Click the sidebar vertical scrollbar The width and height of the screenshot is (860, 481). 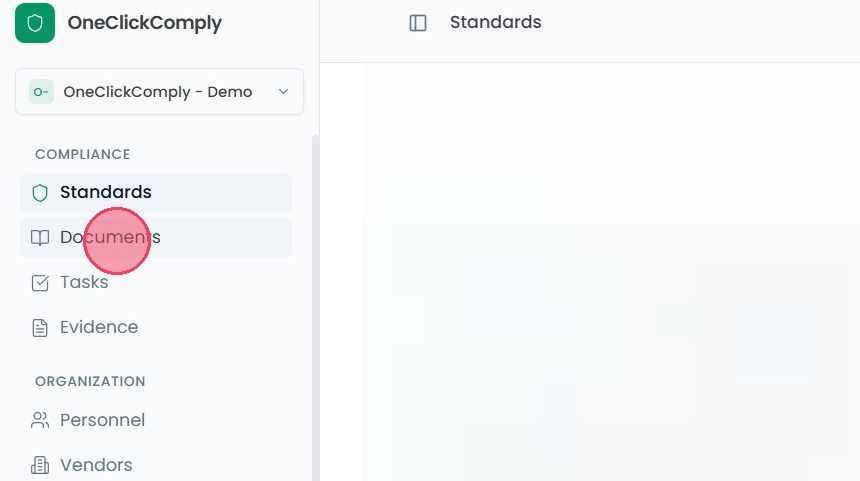tap(315, 307)
